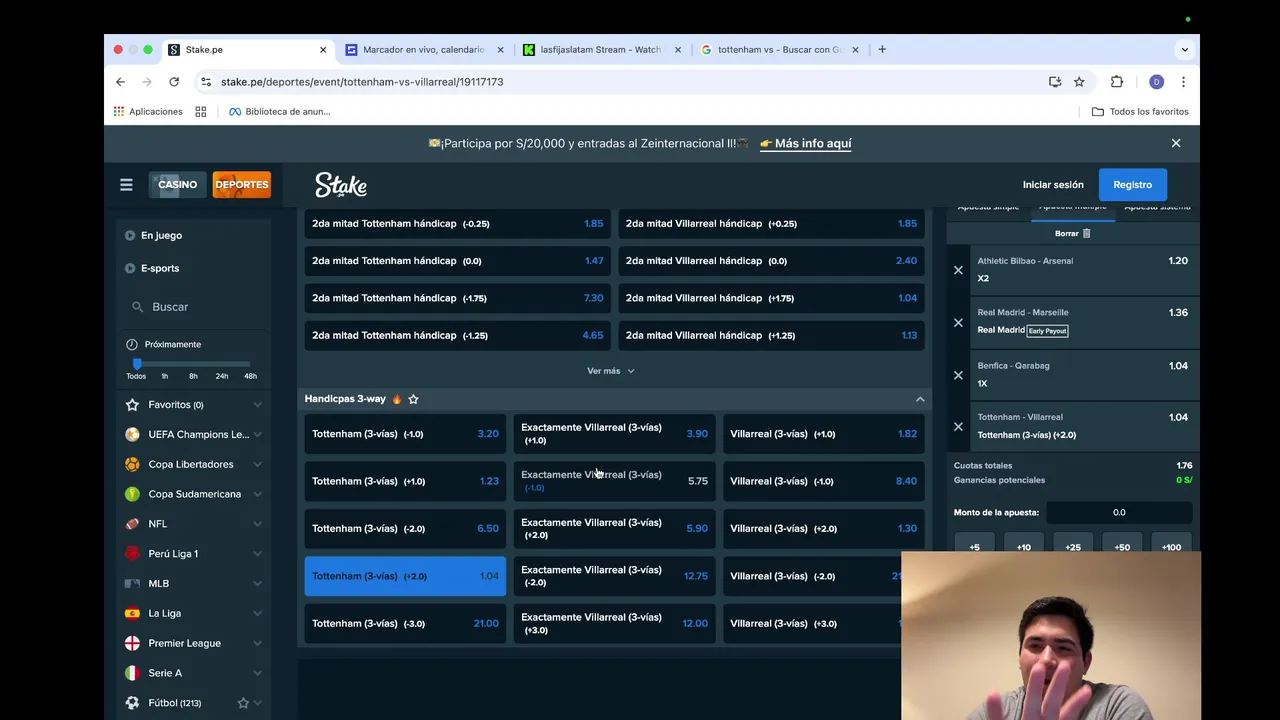
Task: Add +25 to the bet amount
Action: pos(1073,547)
